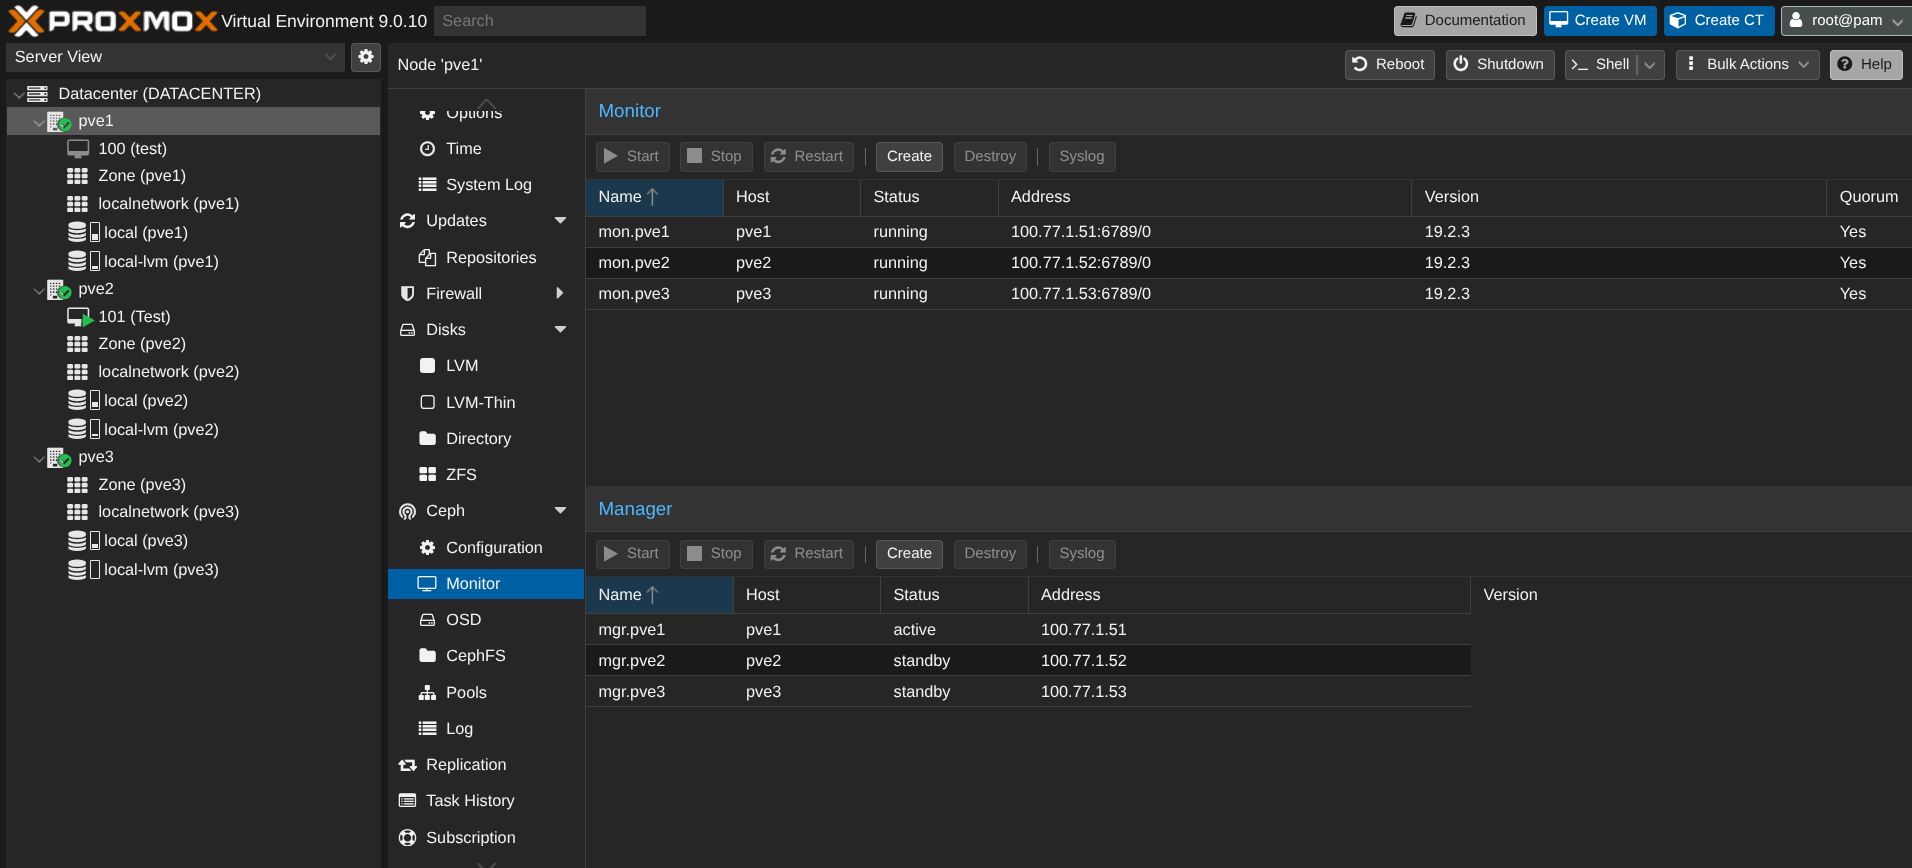Expand the Firewall submenu arrow
Screen dimensions: 1912x868
(559, 294)
